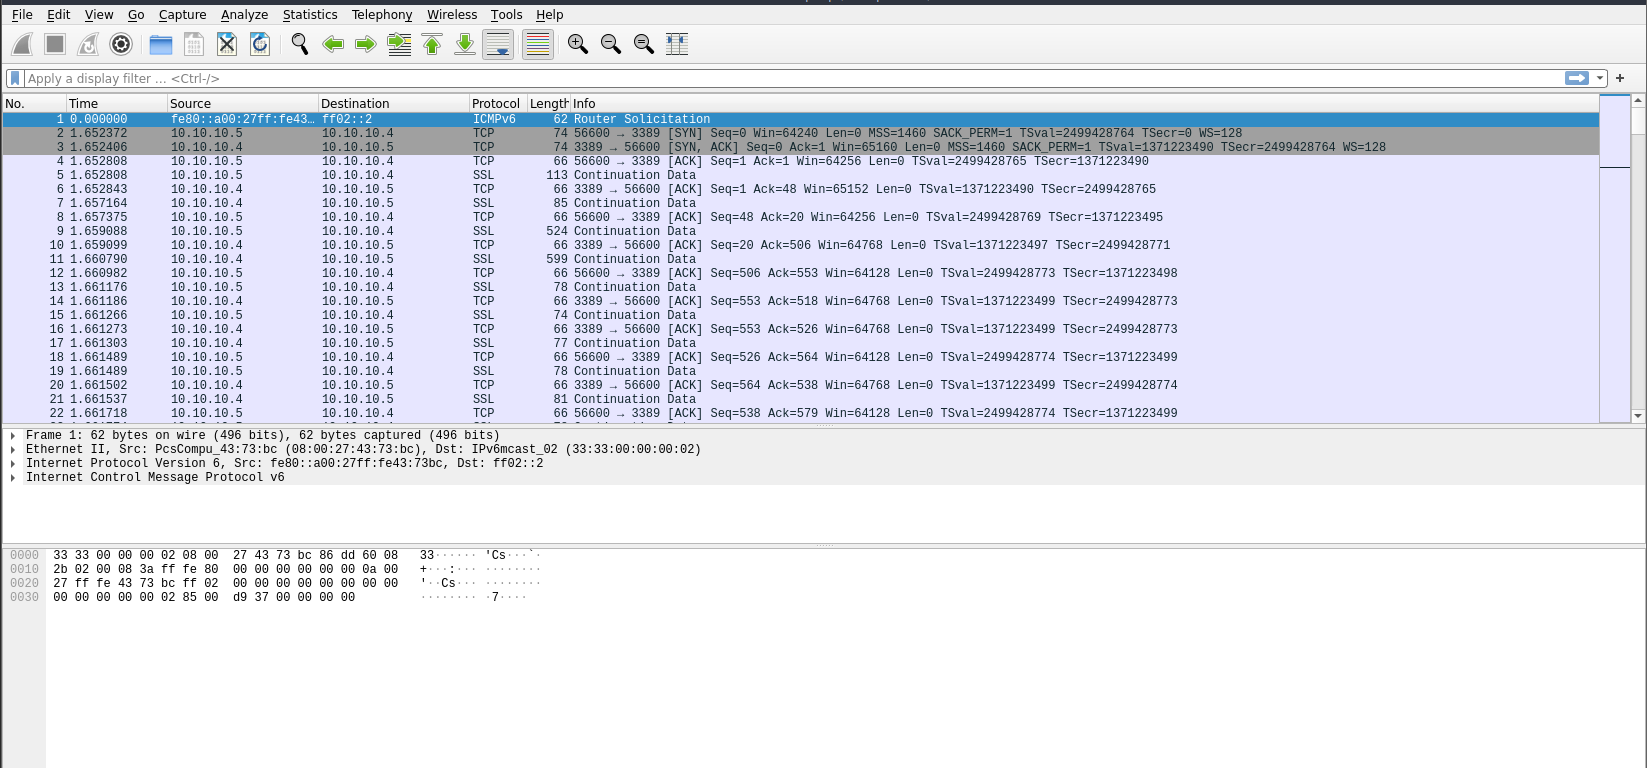The height and width of the screenshot is (768, 1647).
Task: Go forward in packet history
Action: 366,44
